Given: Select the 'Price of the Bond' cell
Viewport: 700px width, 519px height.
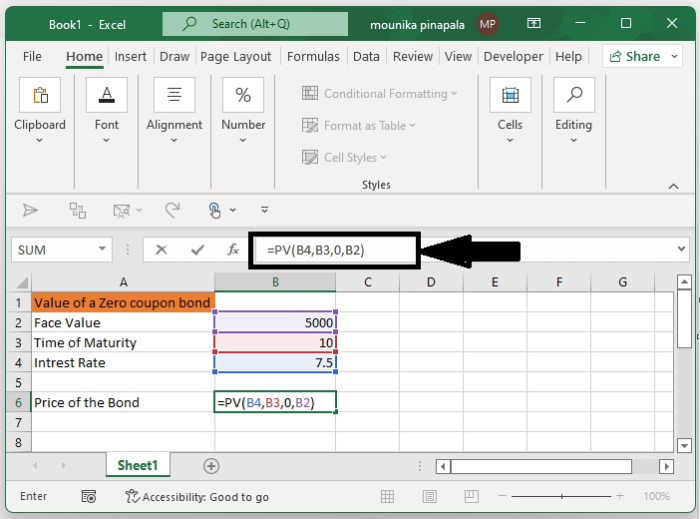Looking at the screenshot, I should [x=123, y=403].
